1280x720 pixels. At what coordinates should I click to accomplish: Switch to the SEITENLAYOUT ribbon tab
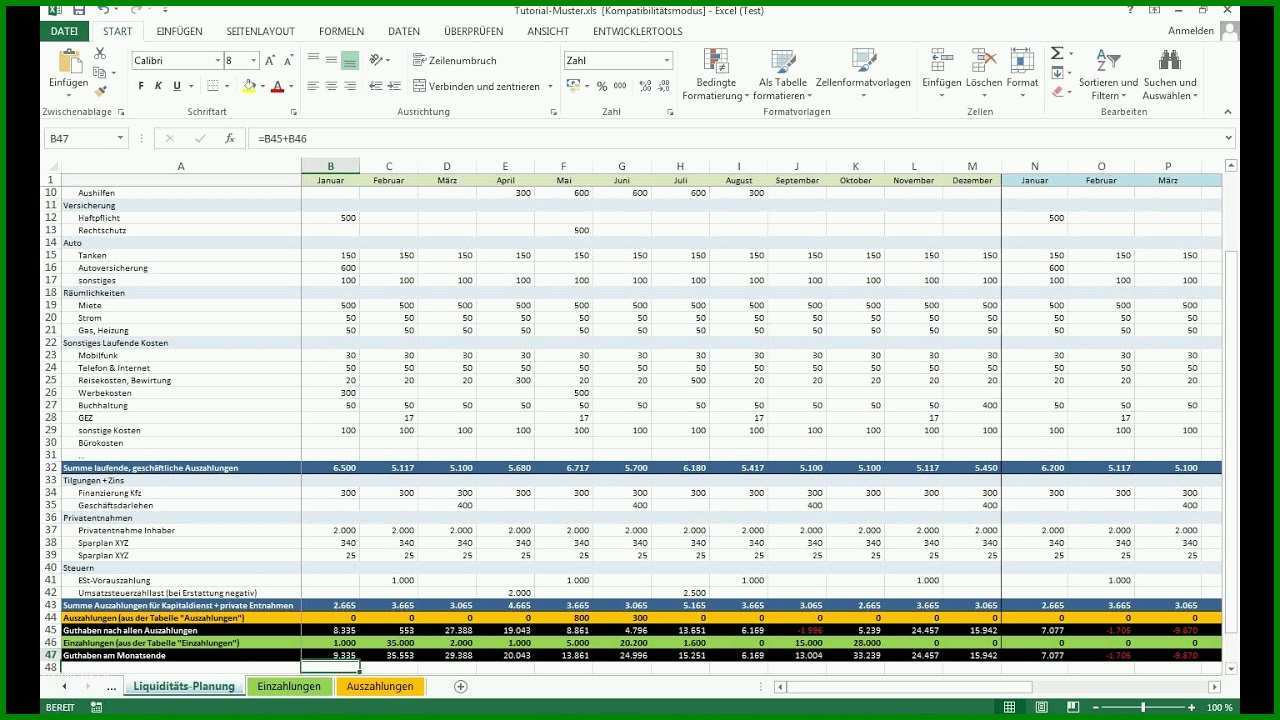pos(260,31)
